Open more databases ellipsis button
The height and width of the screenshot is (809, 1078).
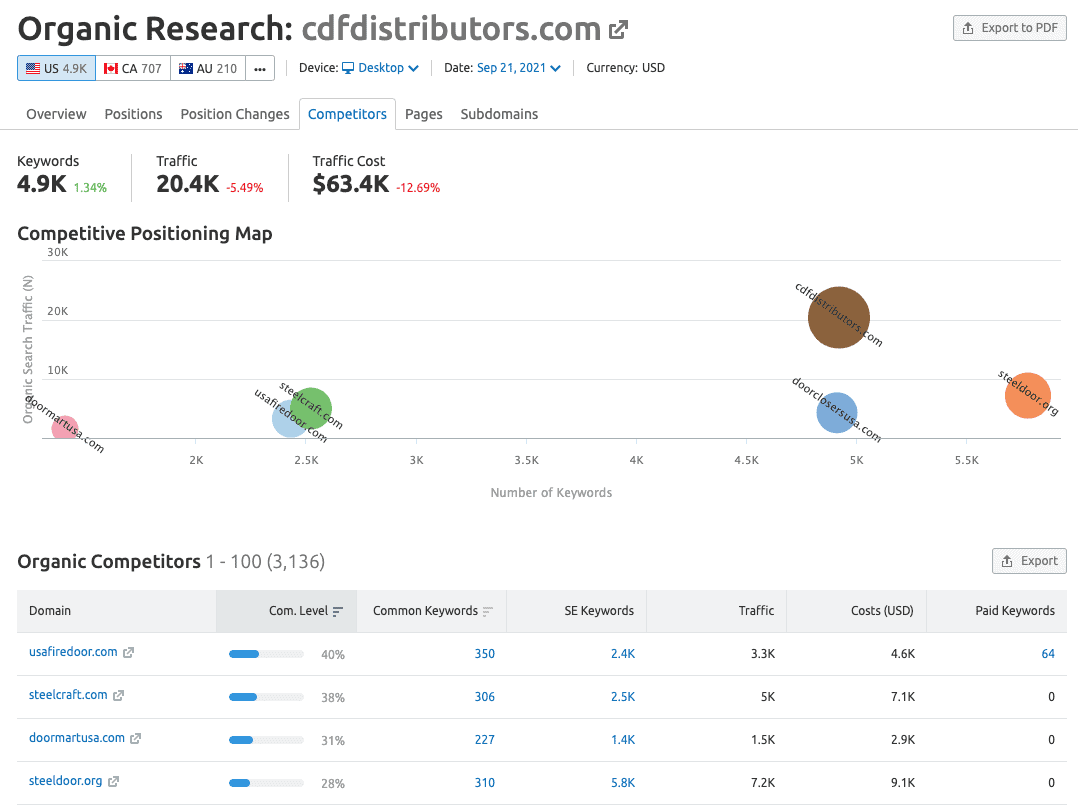click(x=260, y=68)
